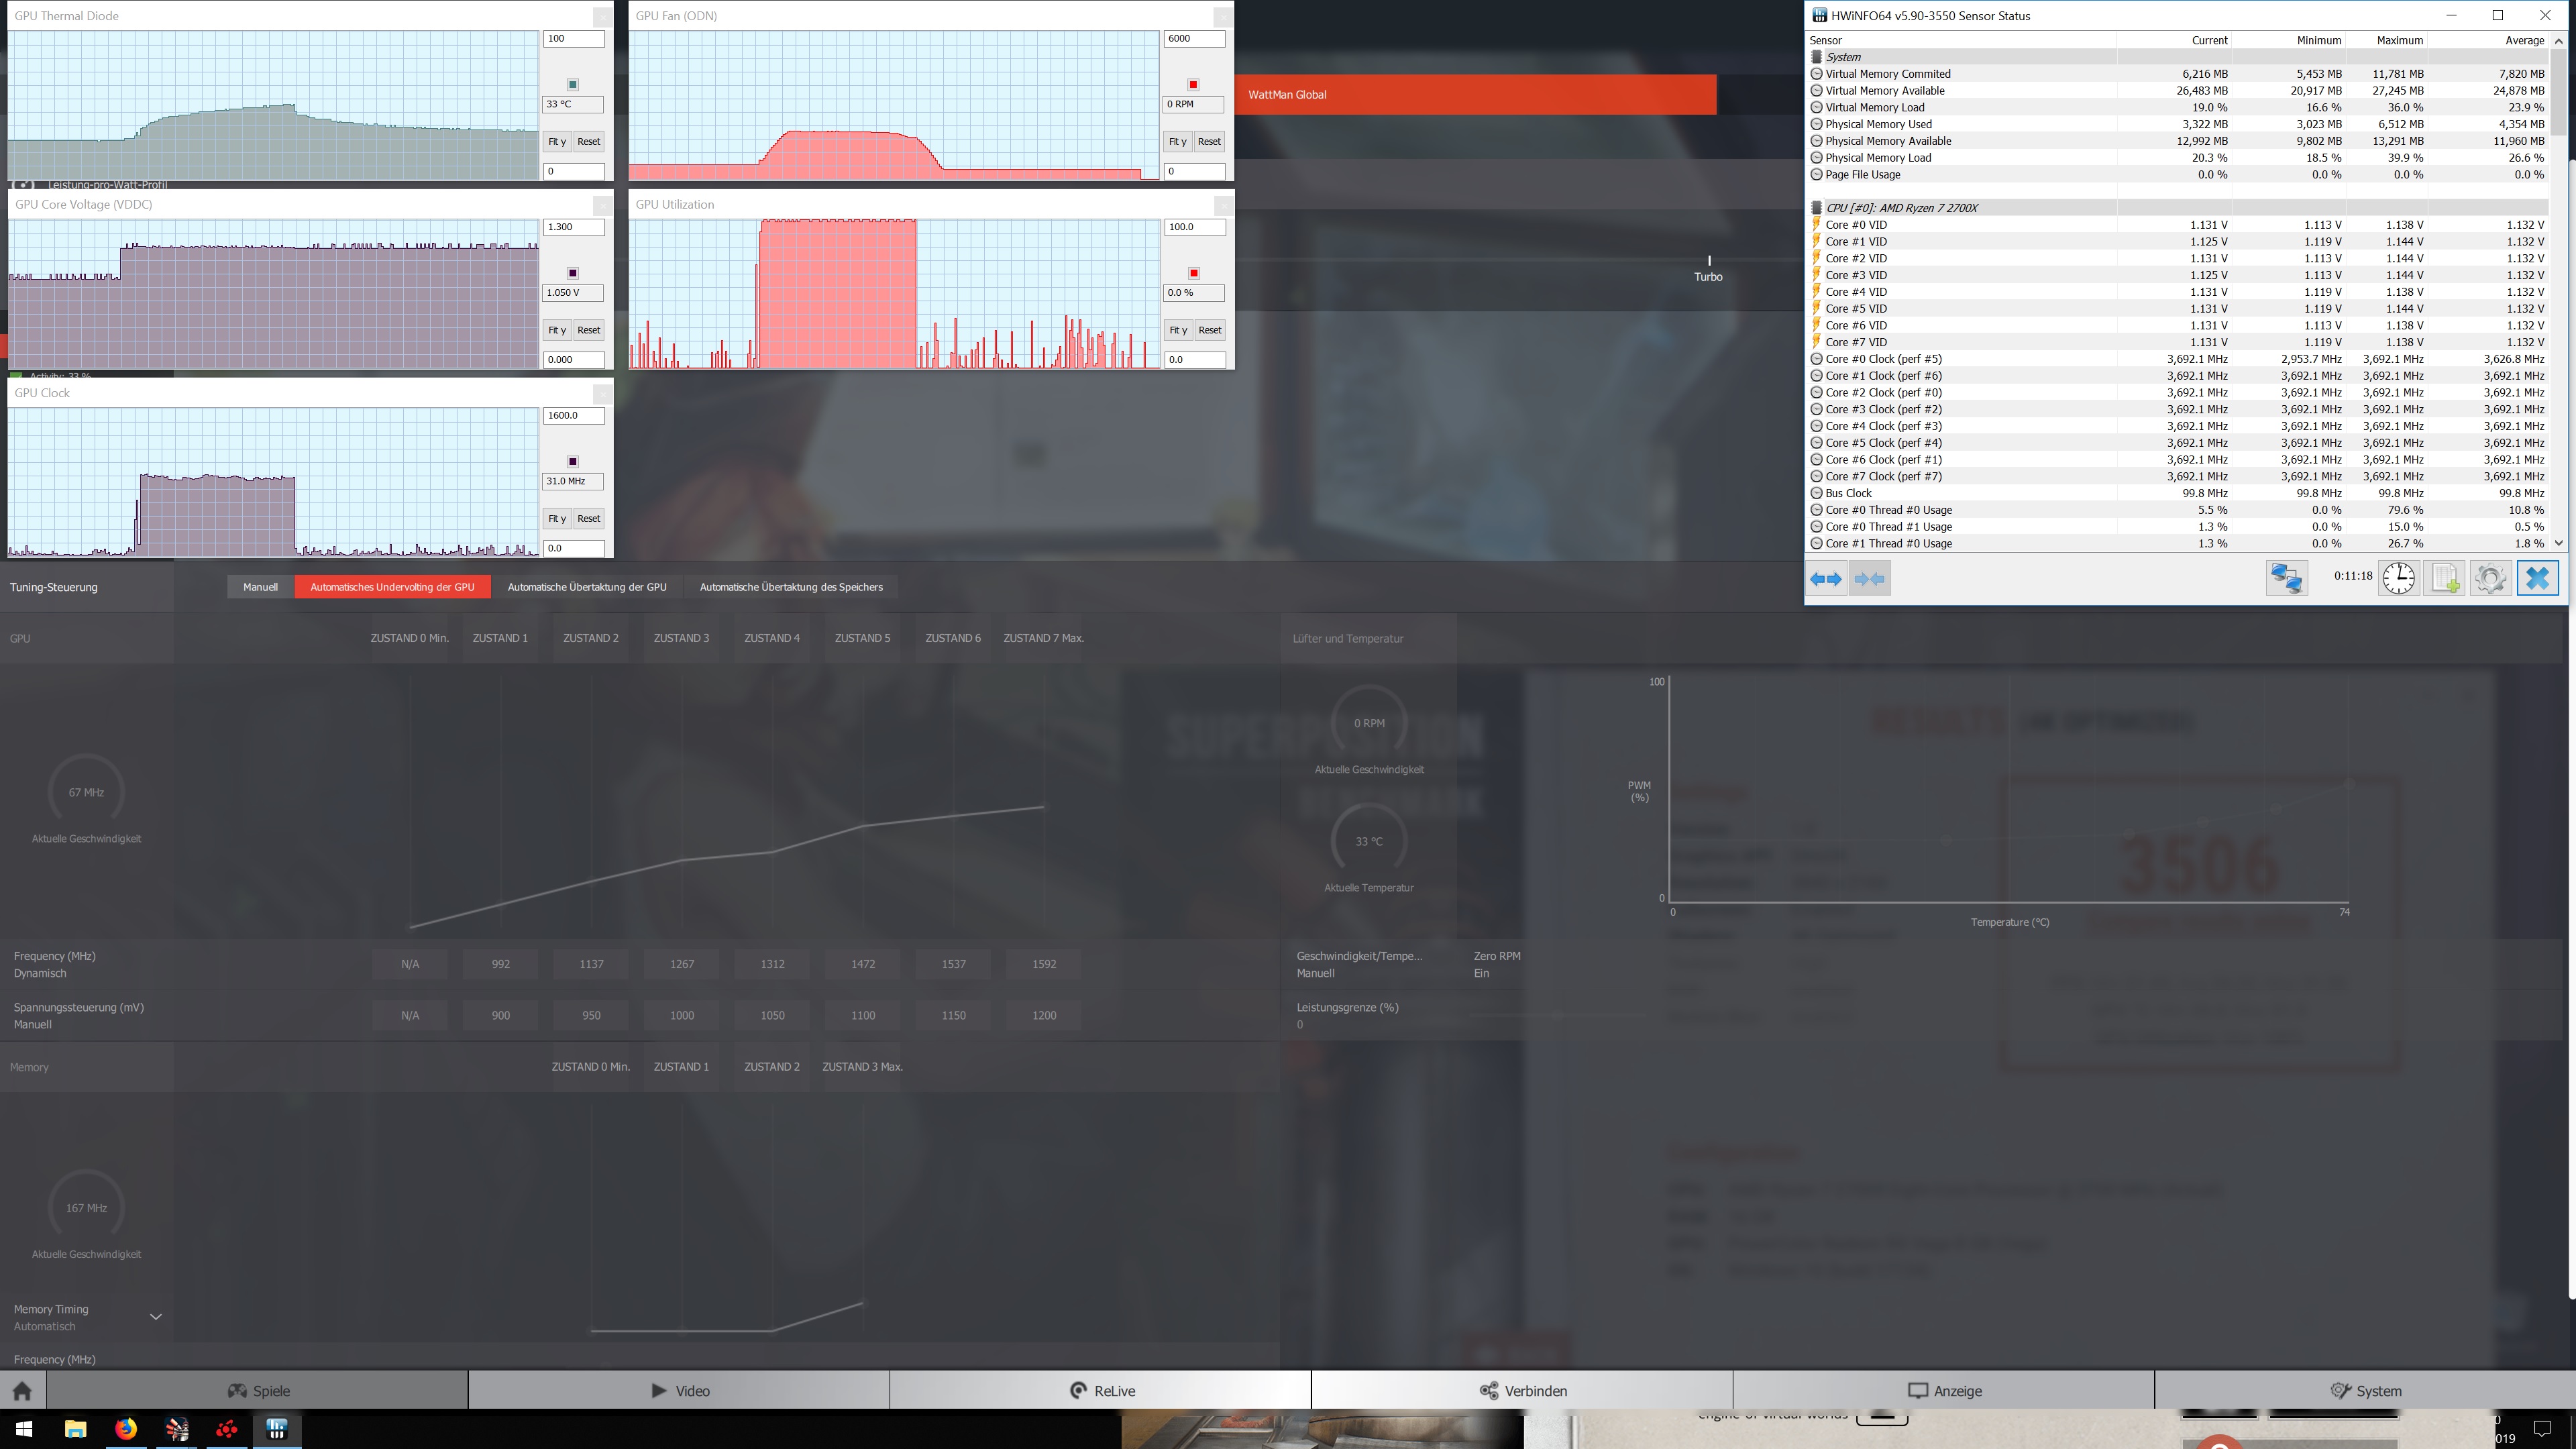Click the collapse columns arrows icon in HWiNFO

coord(1869,578)
